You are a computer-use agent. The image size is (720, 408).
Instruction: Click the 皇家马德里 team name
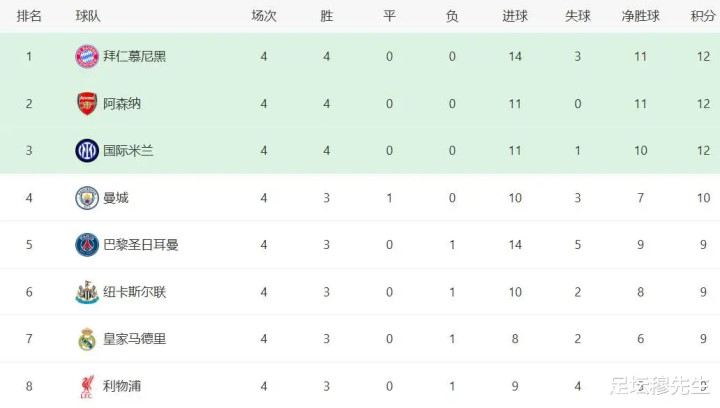135,339
